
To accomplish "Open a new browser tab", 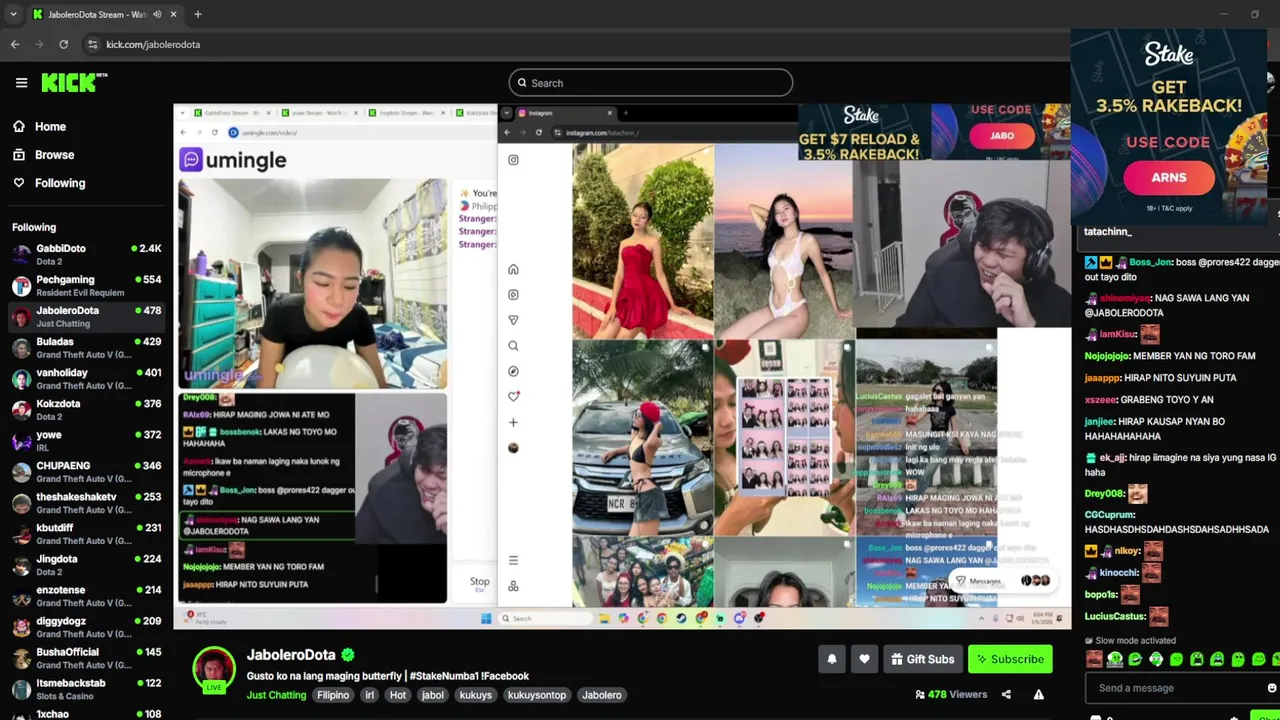I will click(198, 14).
